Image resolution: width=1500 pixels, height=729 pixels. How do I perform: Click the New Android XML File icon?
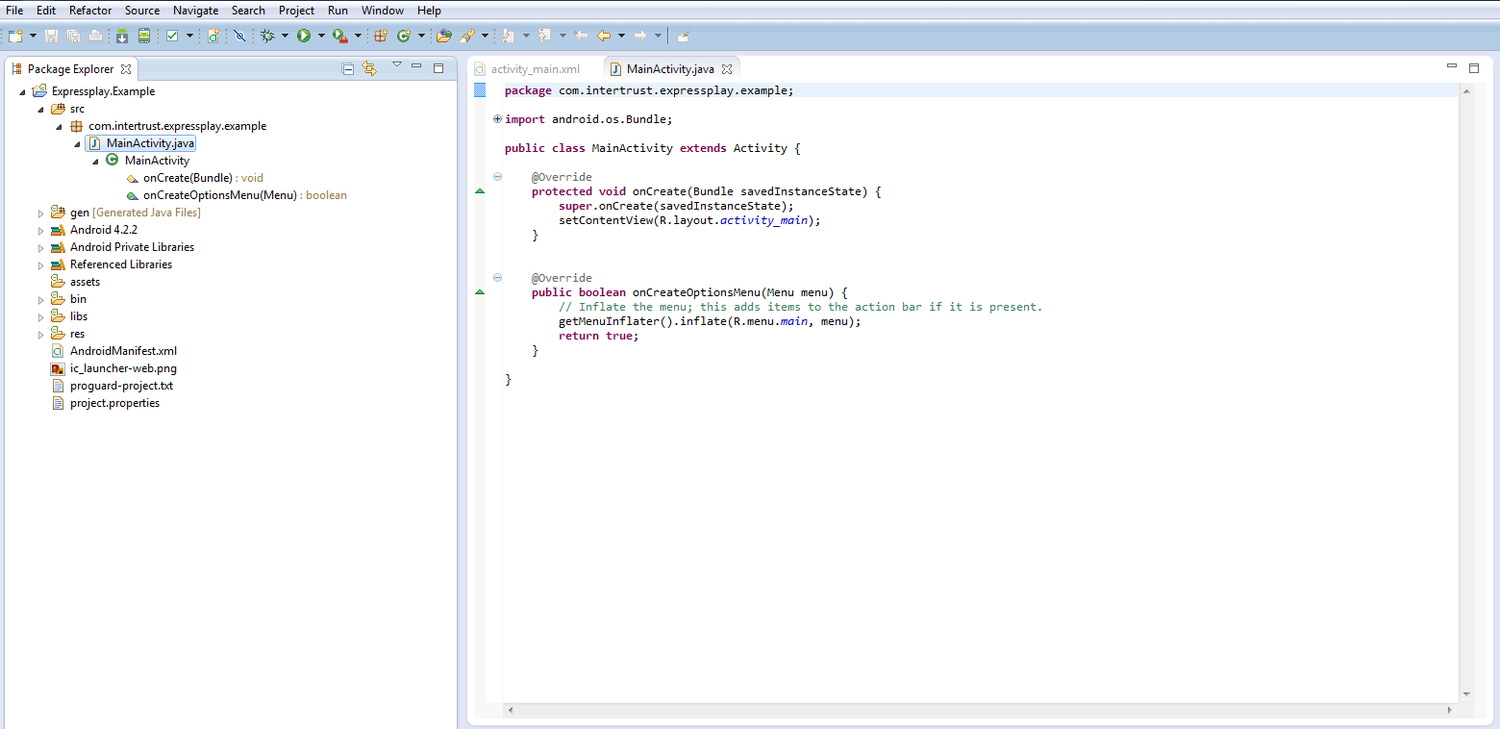213,36
